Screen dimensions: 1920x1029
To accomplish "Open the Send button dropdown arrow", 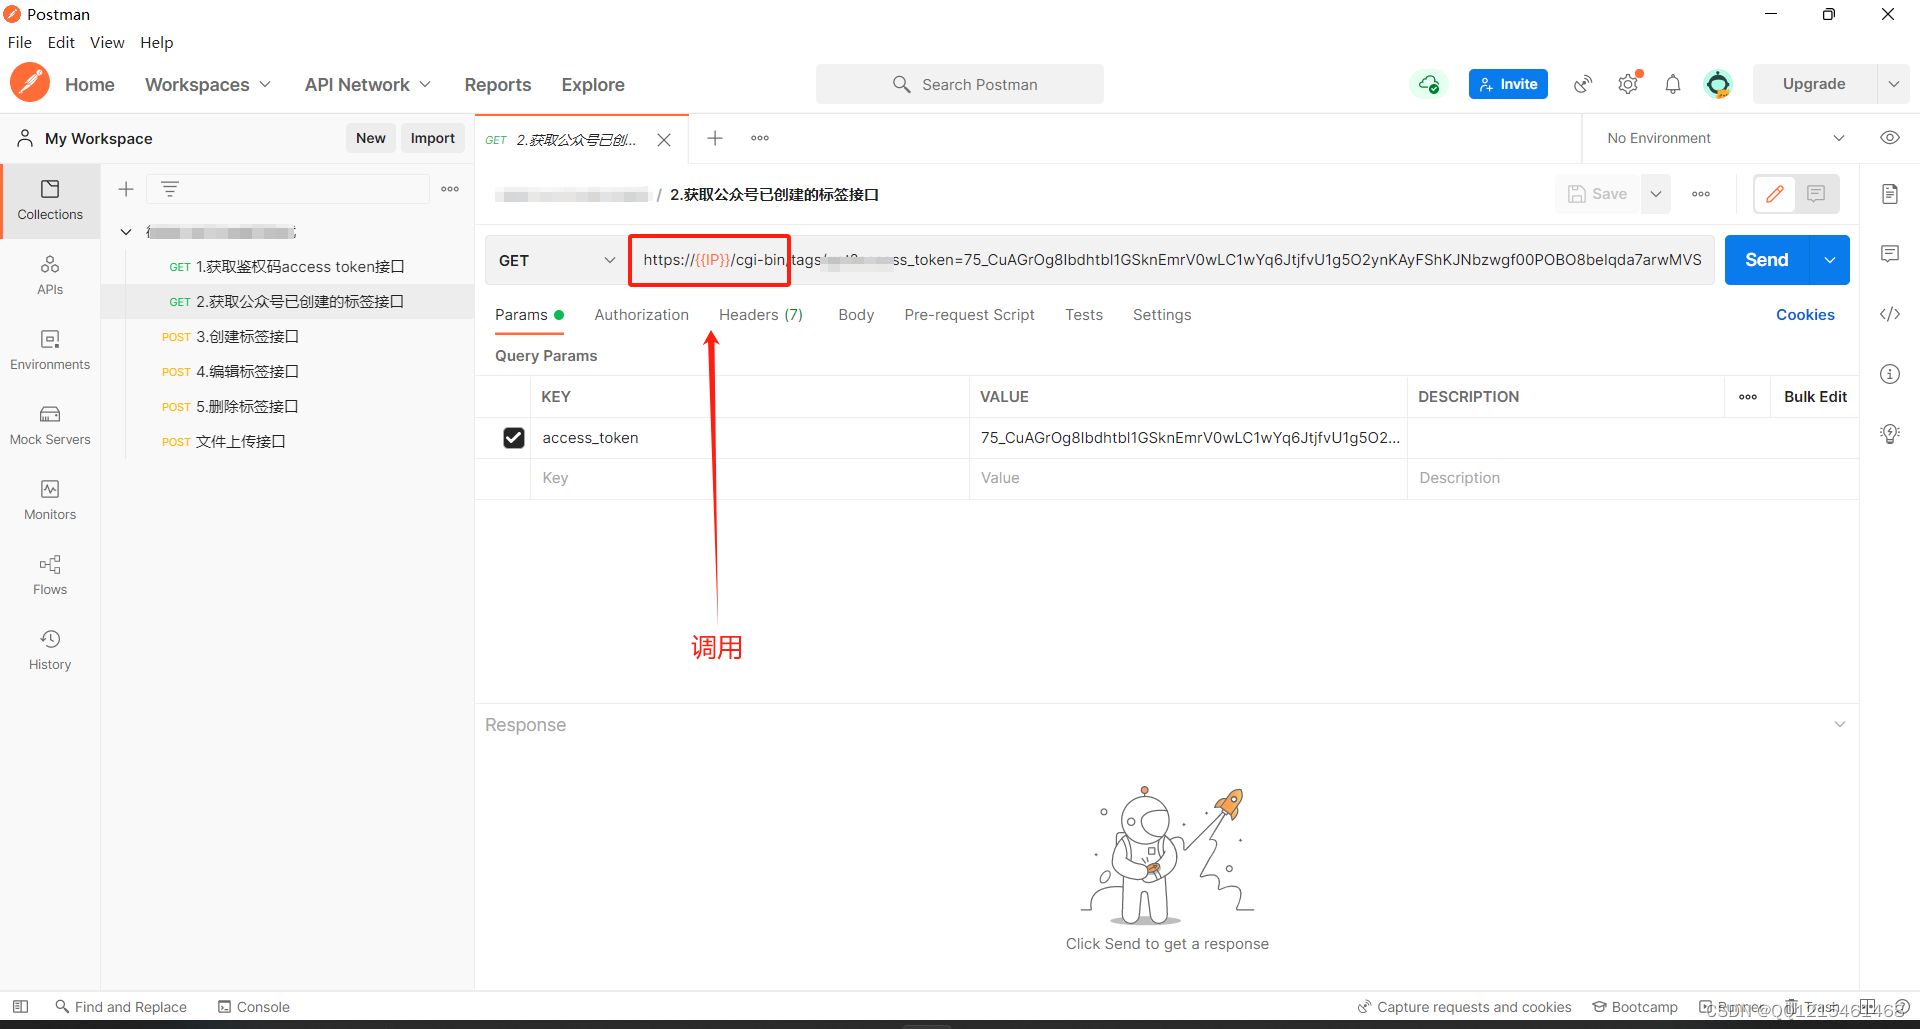I will click(x=1829, y=260).
